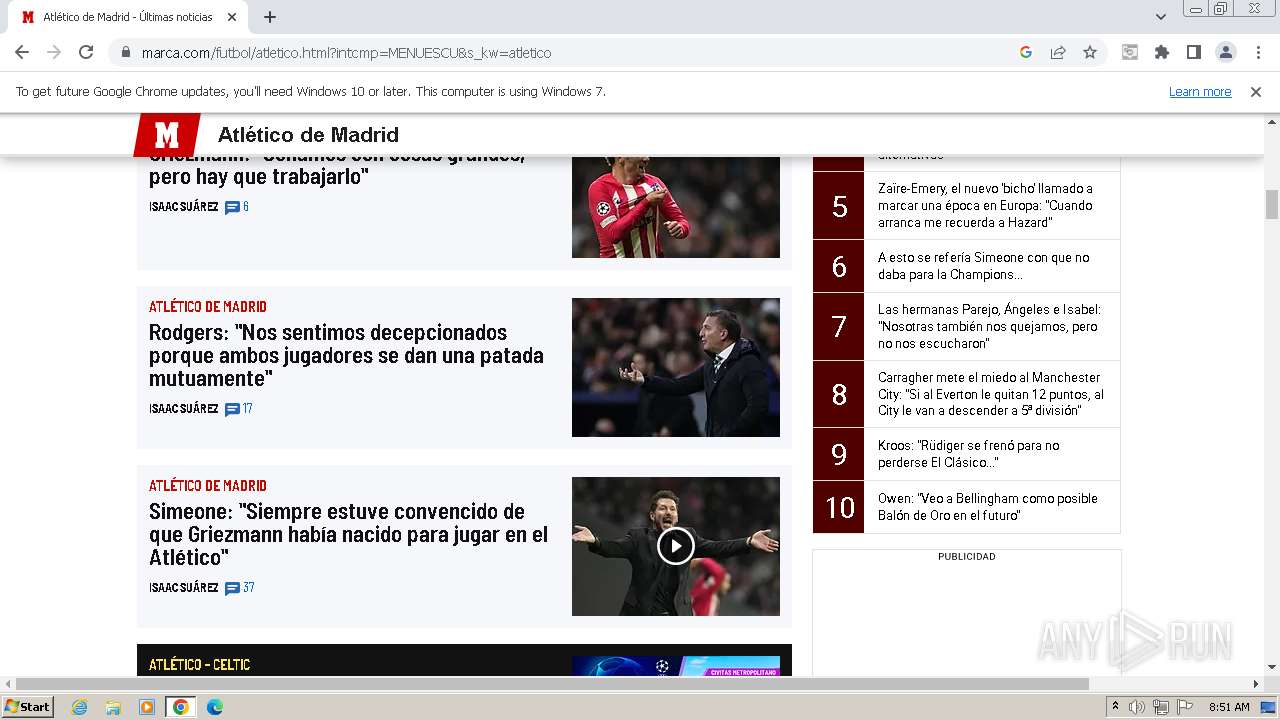Show hidden system tray icons
Viewport: 1280px width, 720px height.
coord(1116,707)
